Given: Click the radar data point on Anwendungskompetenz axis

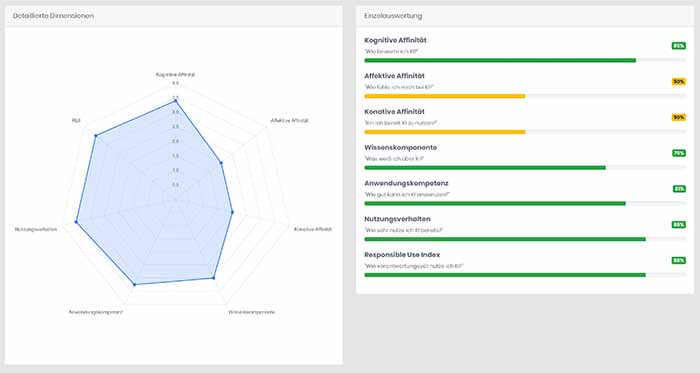Looking at the screenshot, I should [x=135, y=284].
